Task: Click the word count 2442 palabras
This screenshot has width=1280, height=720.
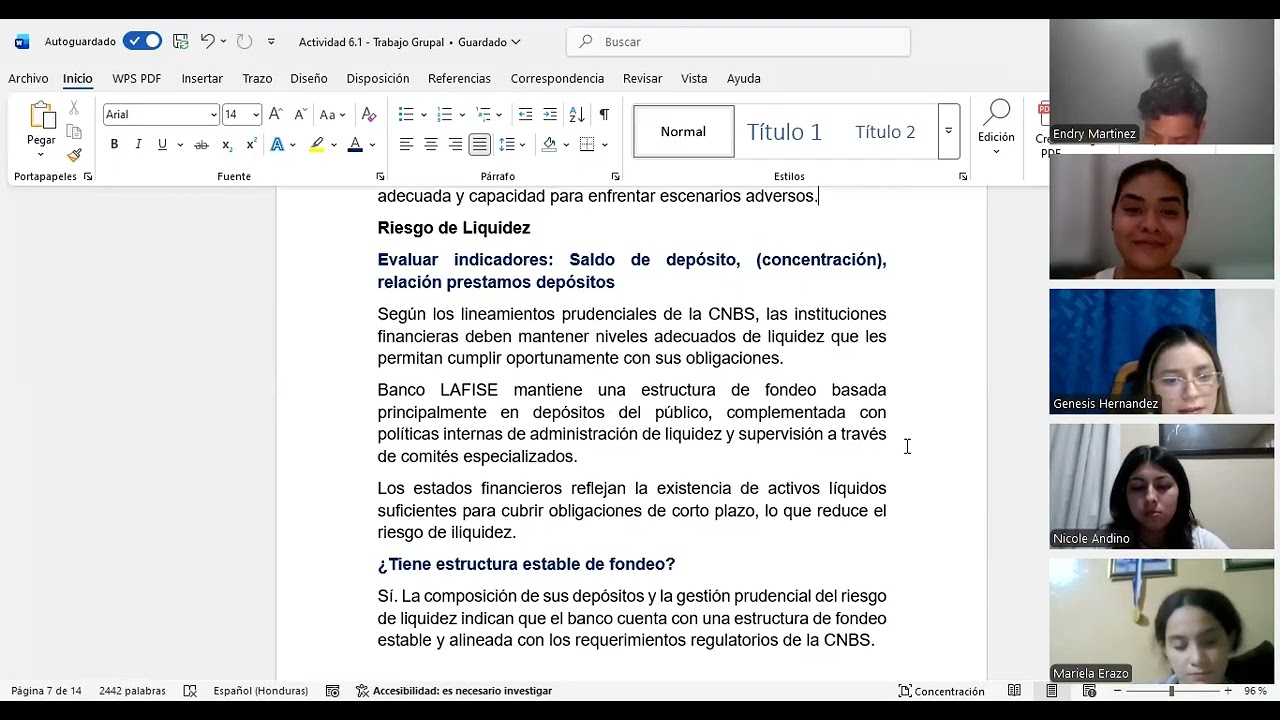Action: click(x=132, y=691)
